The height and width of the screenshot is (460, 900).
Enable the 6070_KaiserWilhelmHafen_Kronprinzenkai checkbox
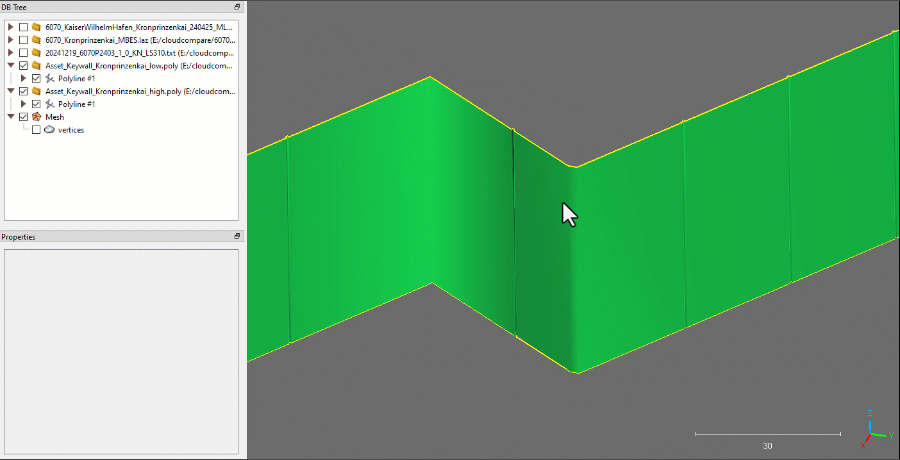point(24,27)
